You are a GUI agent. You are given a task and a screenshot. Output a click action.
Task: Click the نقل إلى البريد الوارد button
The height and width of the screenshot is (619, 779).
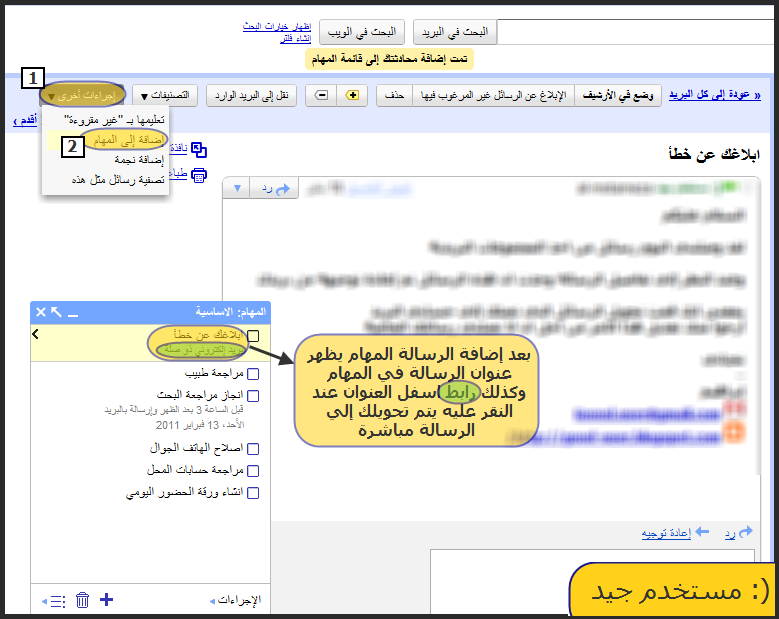251,95
